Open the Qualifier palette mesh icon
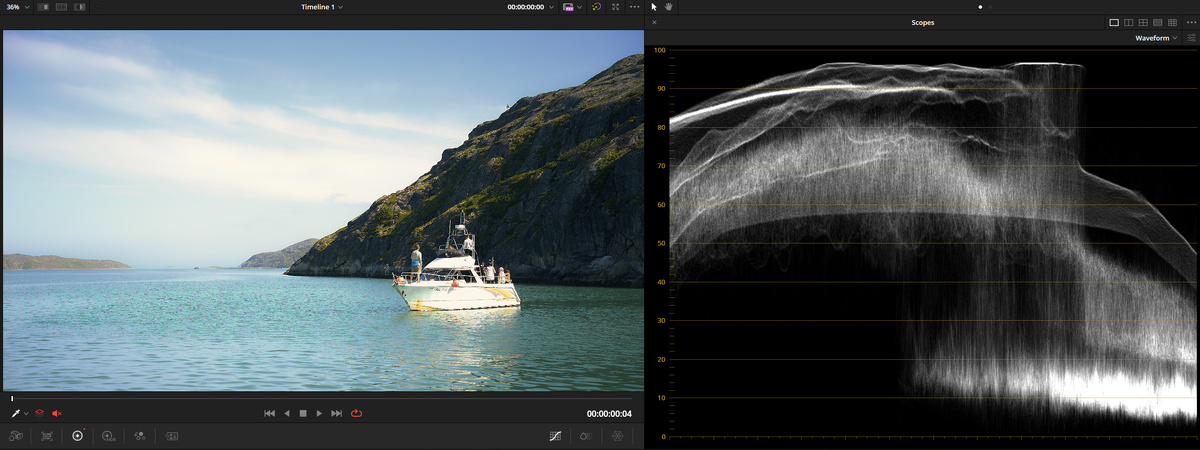The width and height of the screenshot is (1200, 450). point(618,436)
